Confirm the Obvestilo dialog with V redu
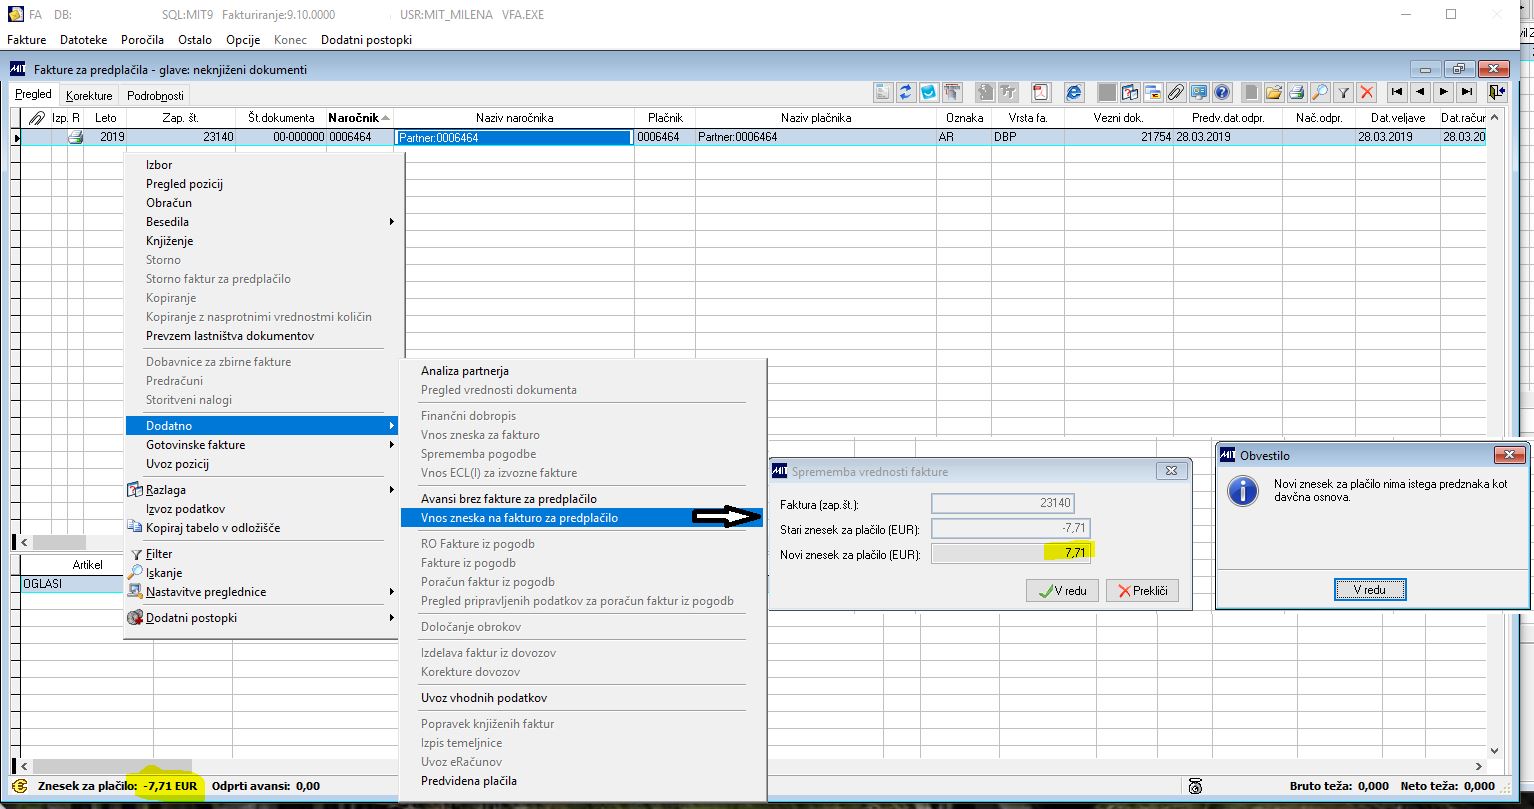 pyautogui.click(x=1370, y=590)
